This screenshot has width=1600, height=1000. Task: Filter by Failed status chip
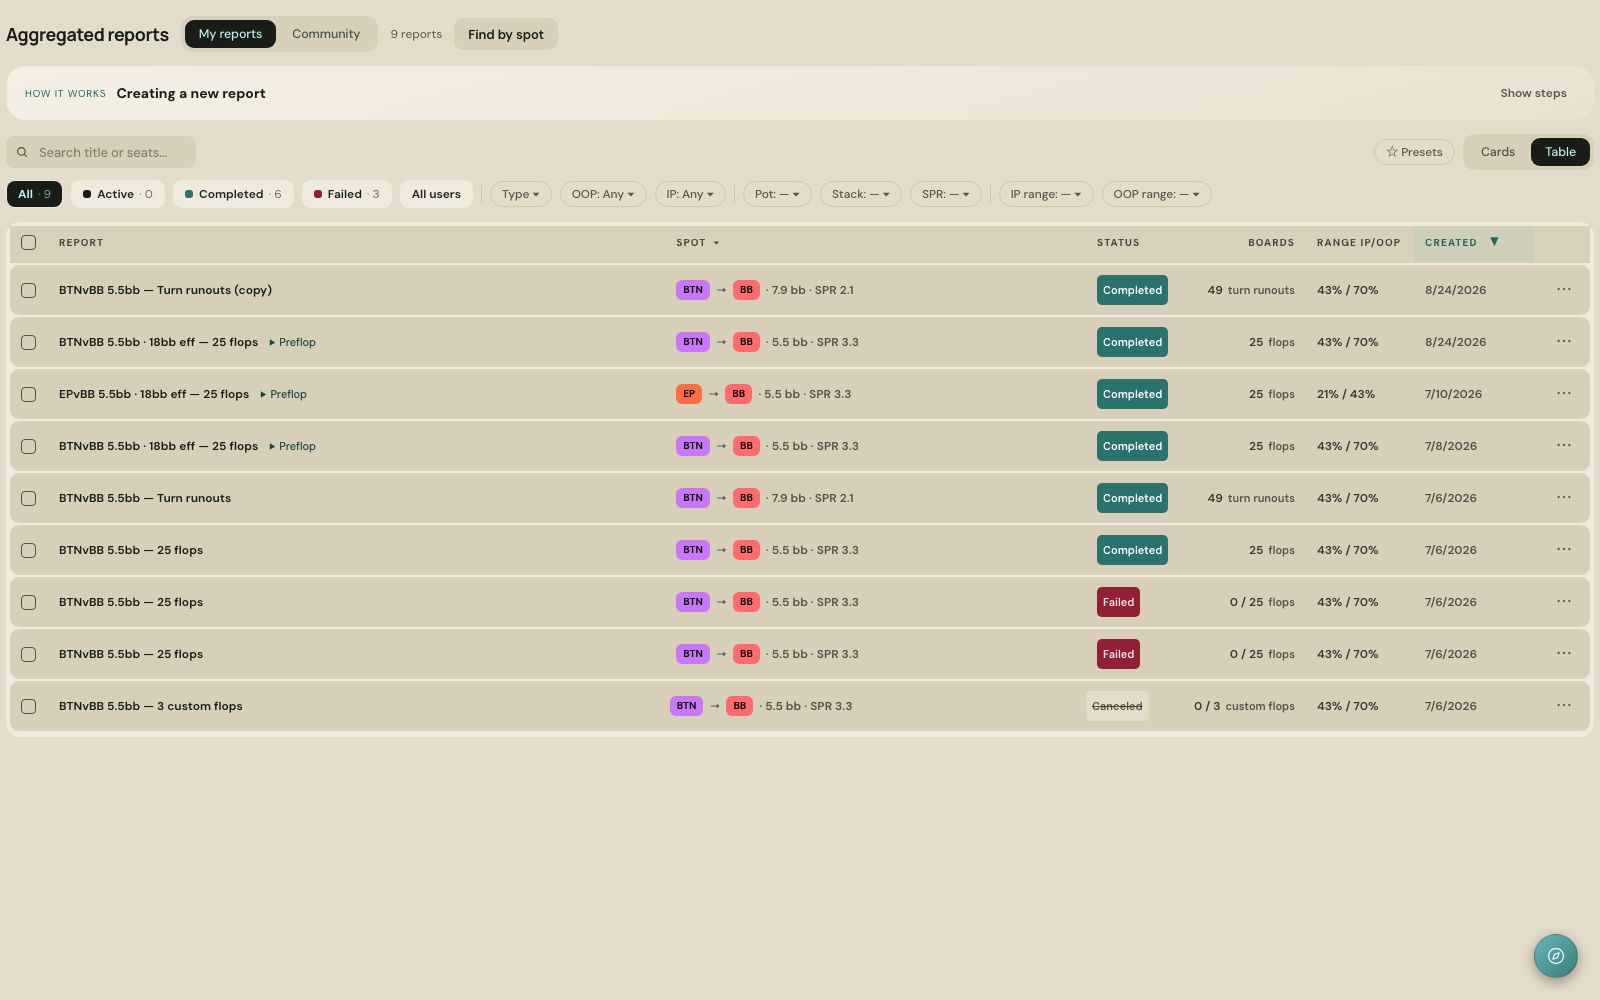(347, 194)
